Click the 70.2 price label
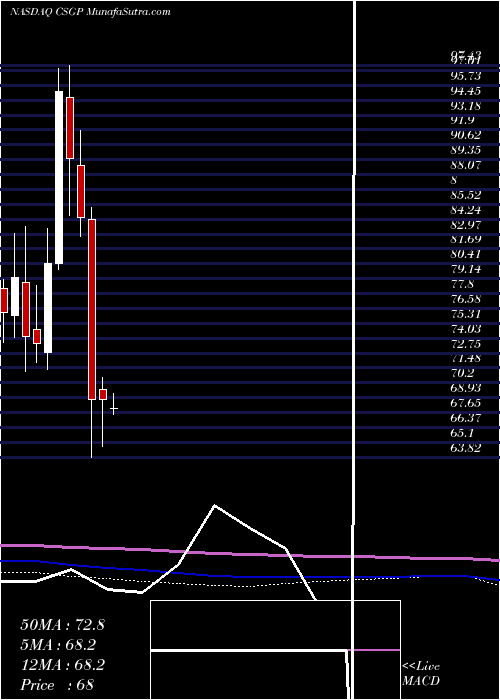 click(x=462, y=373)
